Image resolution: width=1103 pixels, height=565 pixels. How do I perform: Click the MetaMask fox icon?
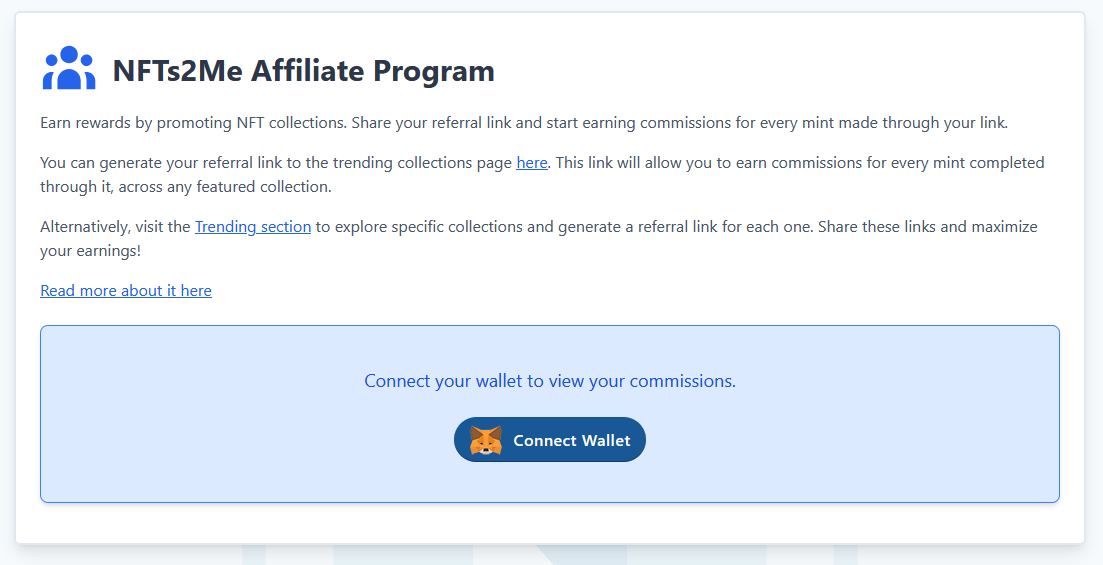(486, 440)
